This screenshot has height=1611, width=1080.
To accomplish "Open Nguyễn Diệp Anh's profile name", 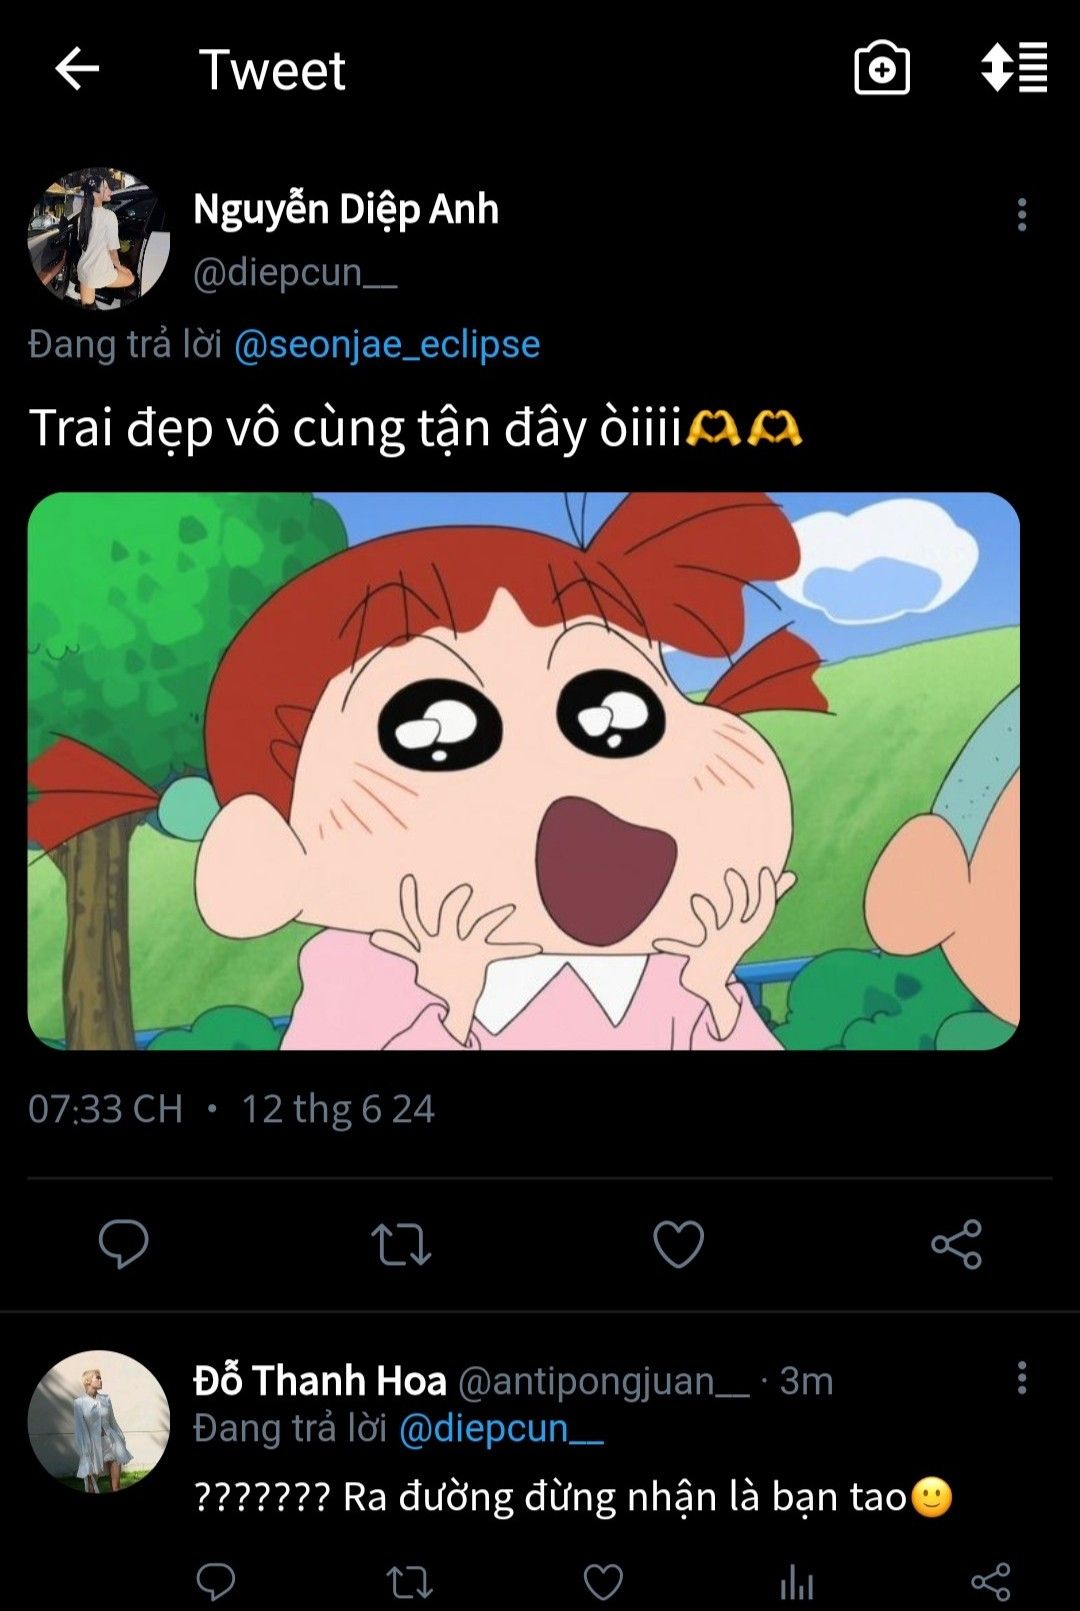I will (346, 209).
